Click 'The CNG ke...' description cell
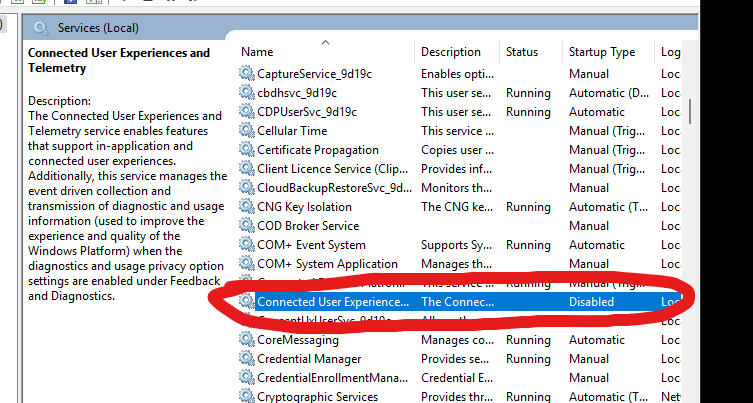The image size is (753, 403). pyautogui.click(x=457, y=207)
